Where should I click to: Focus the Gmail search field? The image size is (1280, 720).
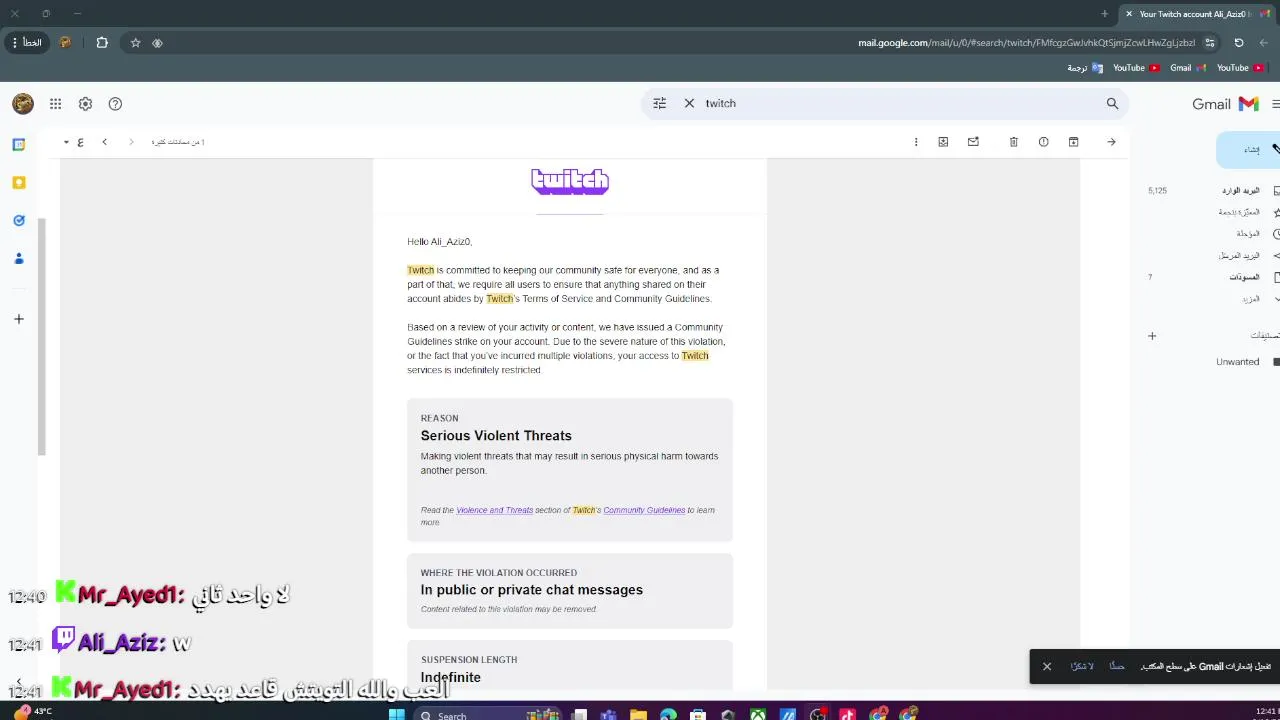tap(900, 103)
